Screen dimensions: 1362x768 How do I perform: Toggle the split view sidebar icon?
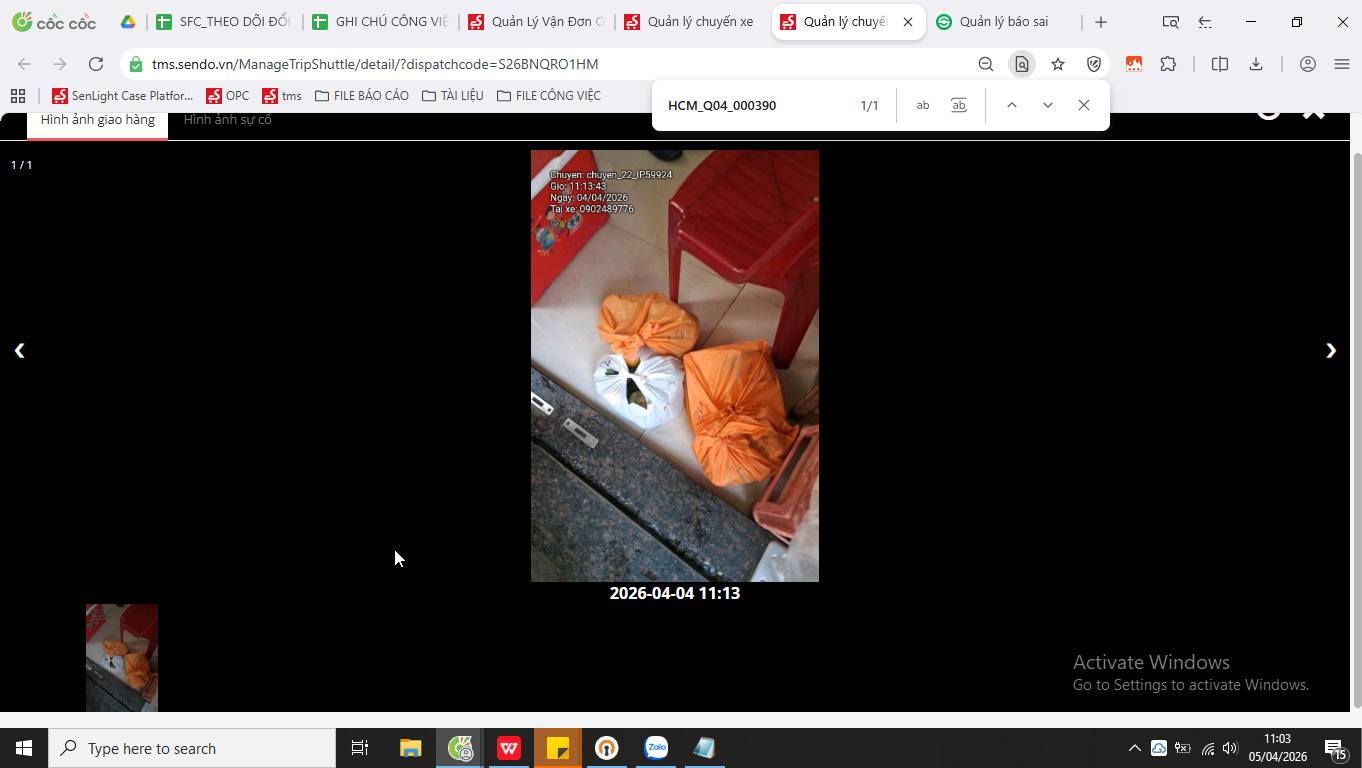1220,64
